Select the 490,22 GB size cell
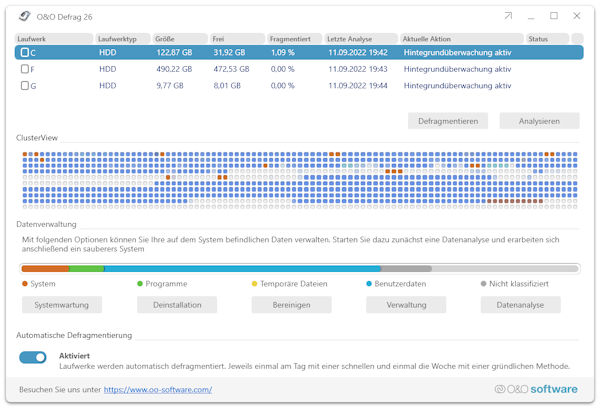 [x=174, y=69]
